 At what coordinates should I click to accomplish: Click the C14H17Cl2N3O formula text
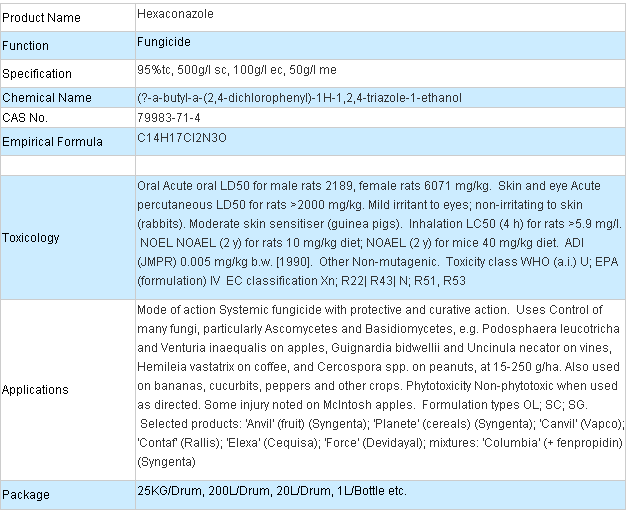[182, 138]
